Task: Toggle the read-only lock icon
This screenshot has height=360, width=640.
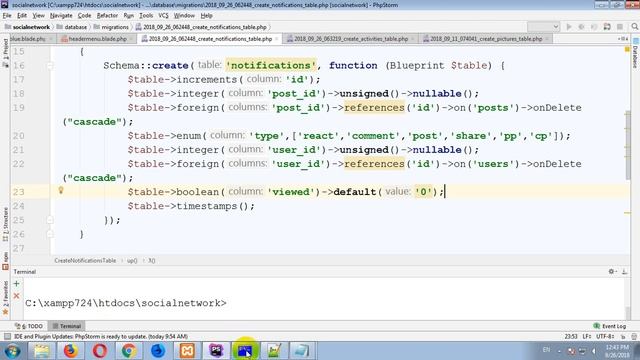Action: pos(623,336)
